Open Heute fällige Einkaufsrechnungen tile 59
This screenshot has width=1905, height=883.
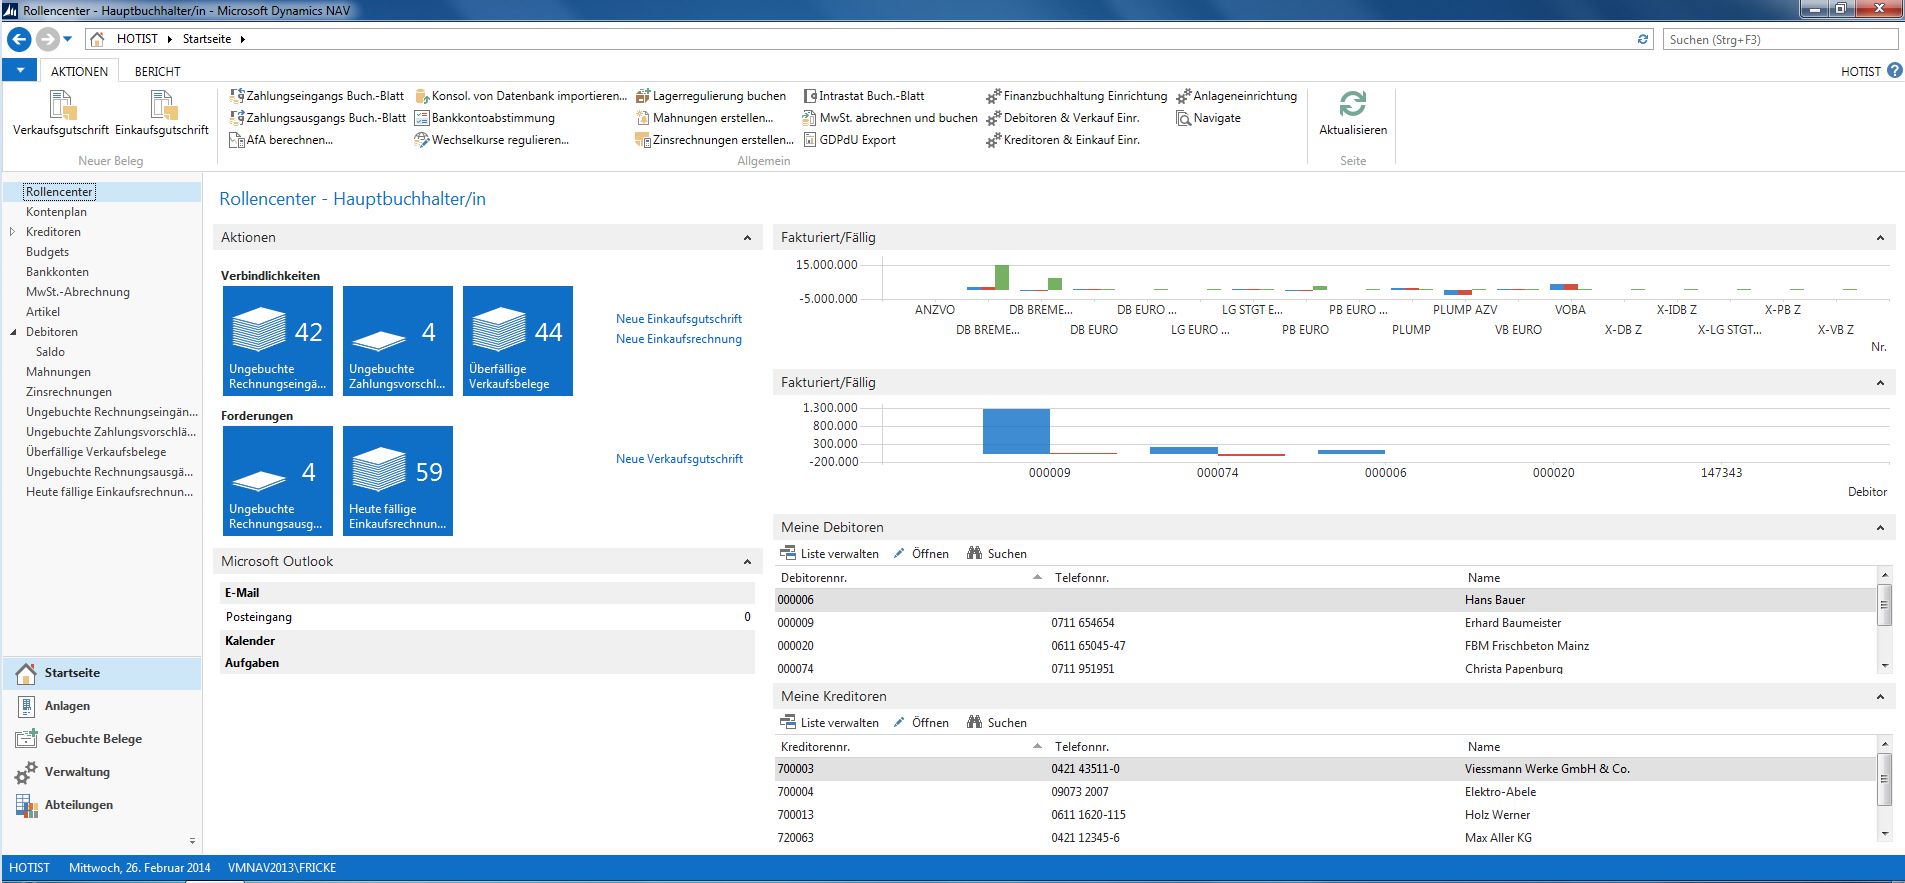398,481
